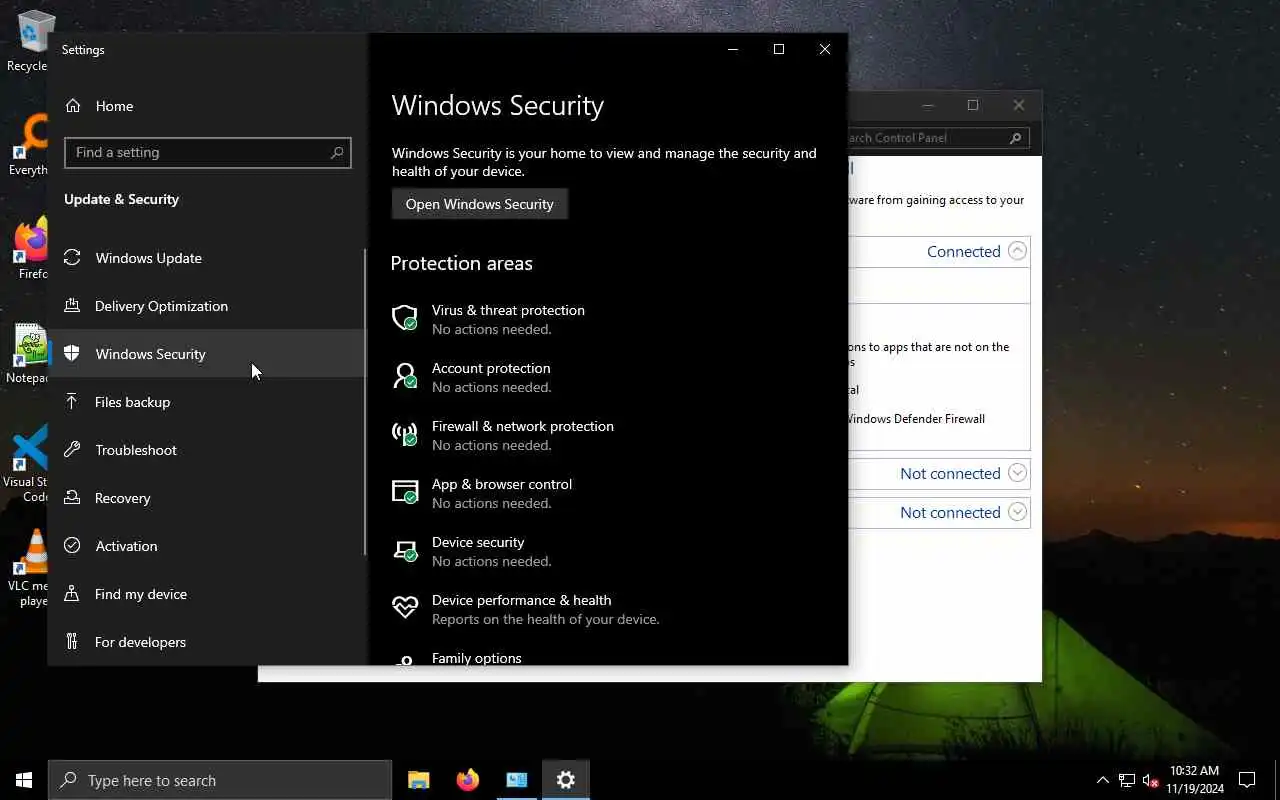
Task: Click the Files backup arrow icon
Action: 72,402
